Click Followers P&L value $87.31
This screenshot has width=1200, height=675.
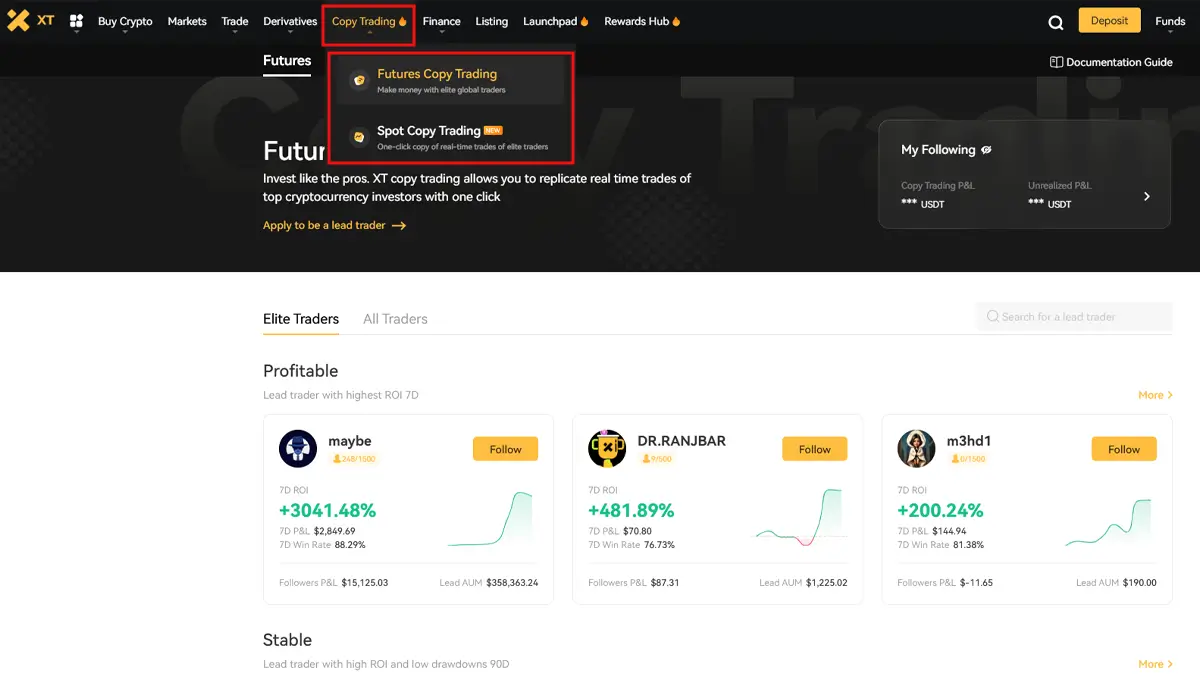coord(665,583)
